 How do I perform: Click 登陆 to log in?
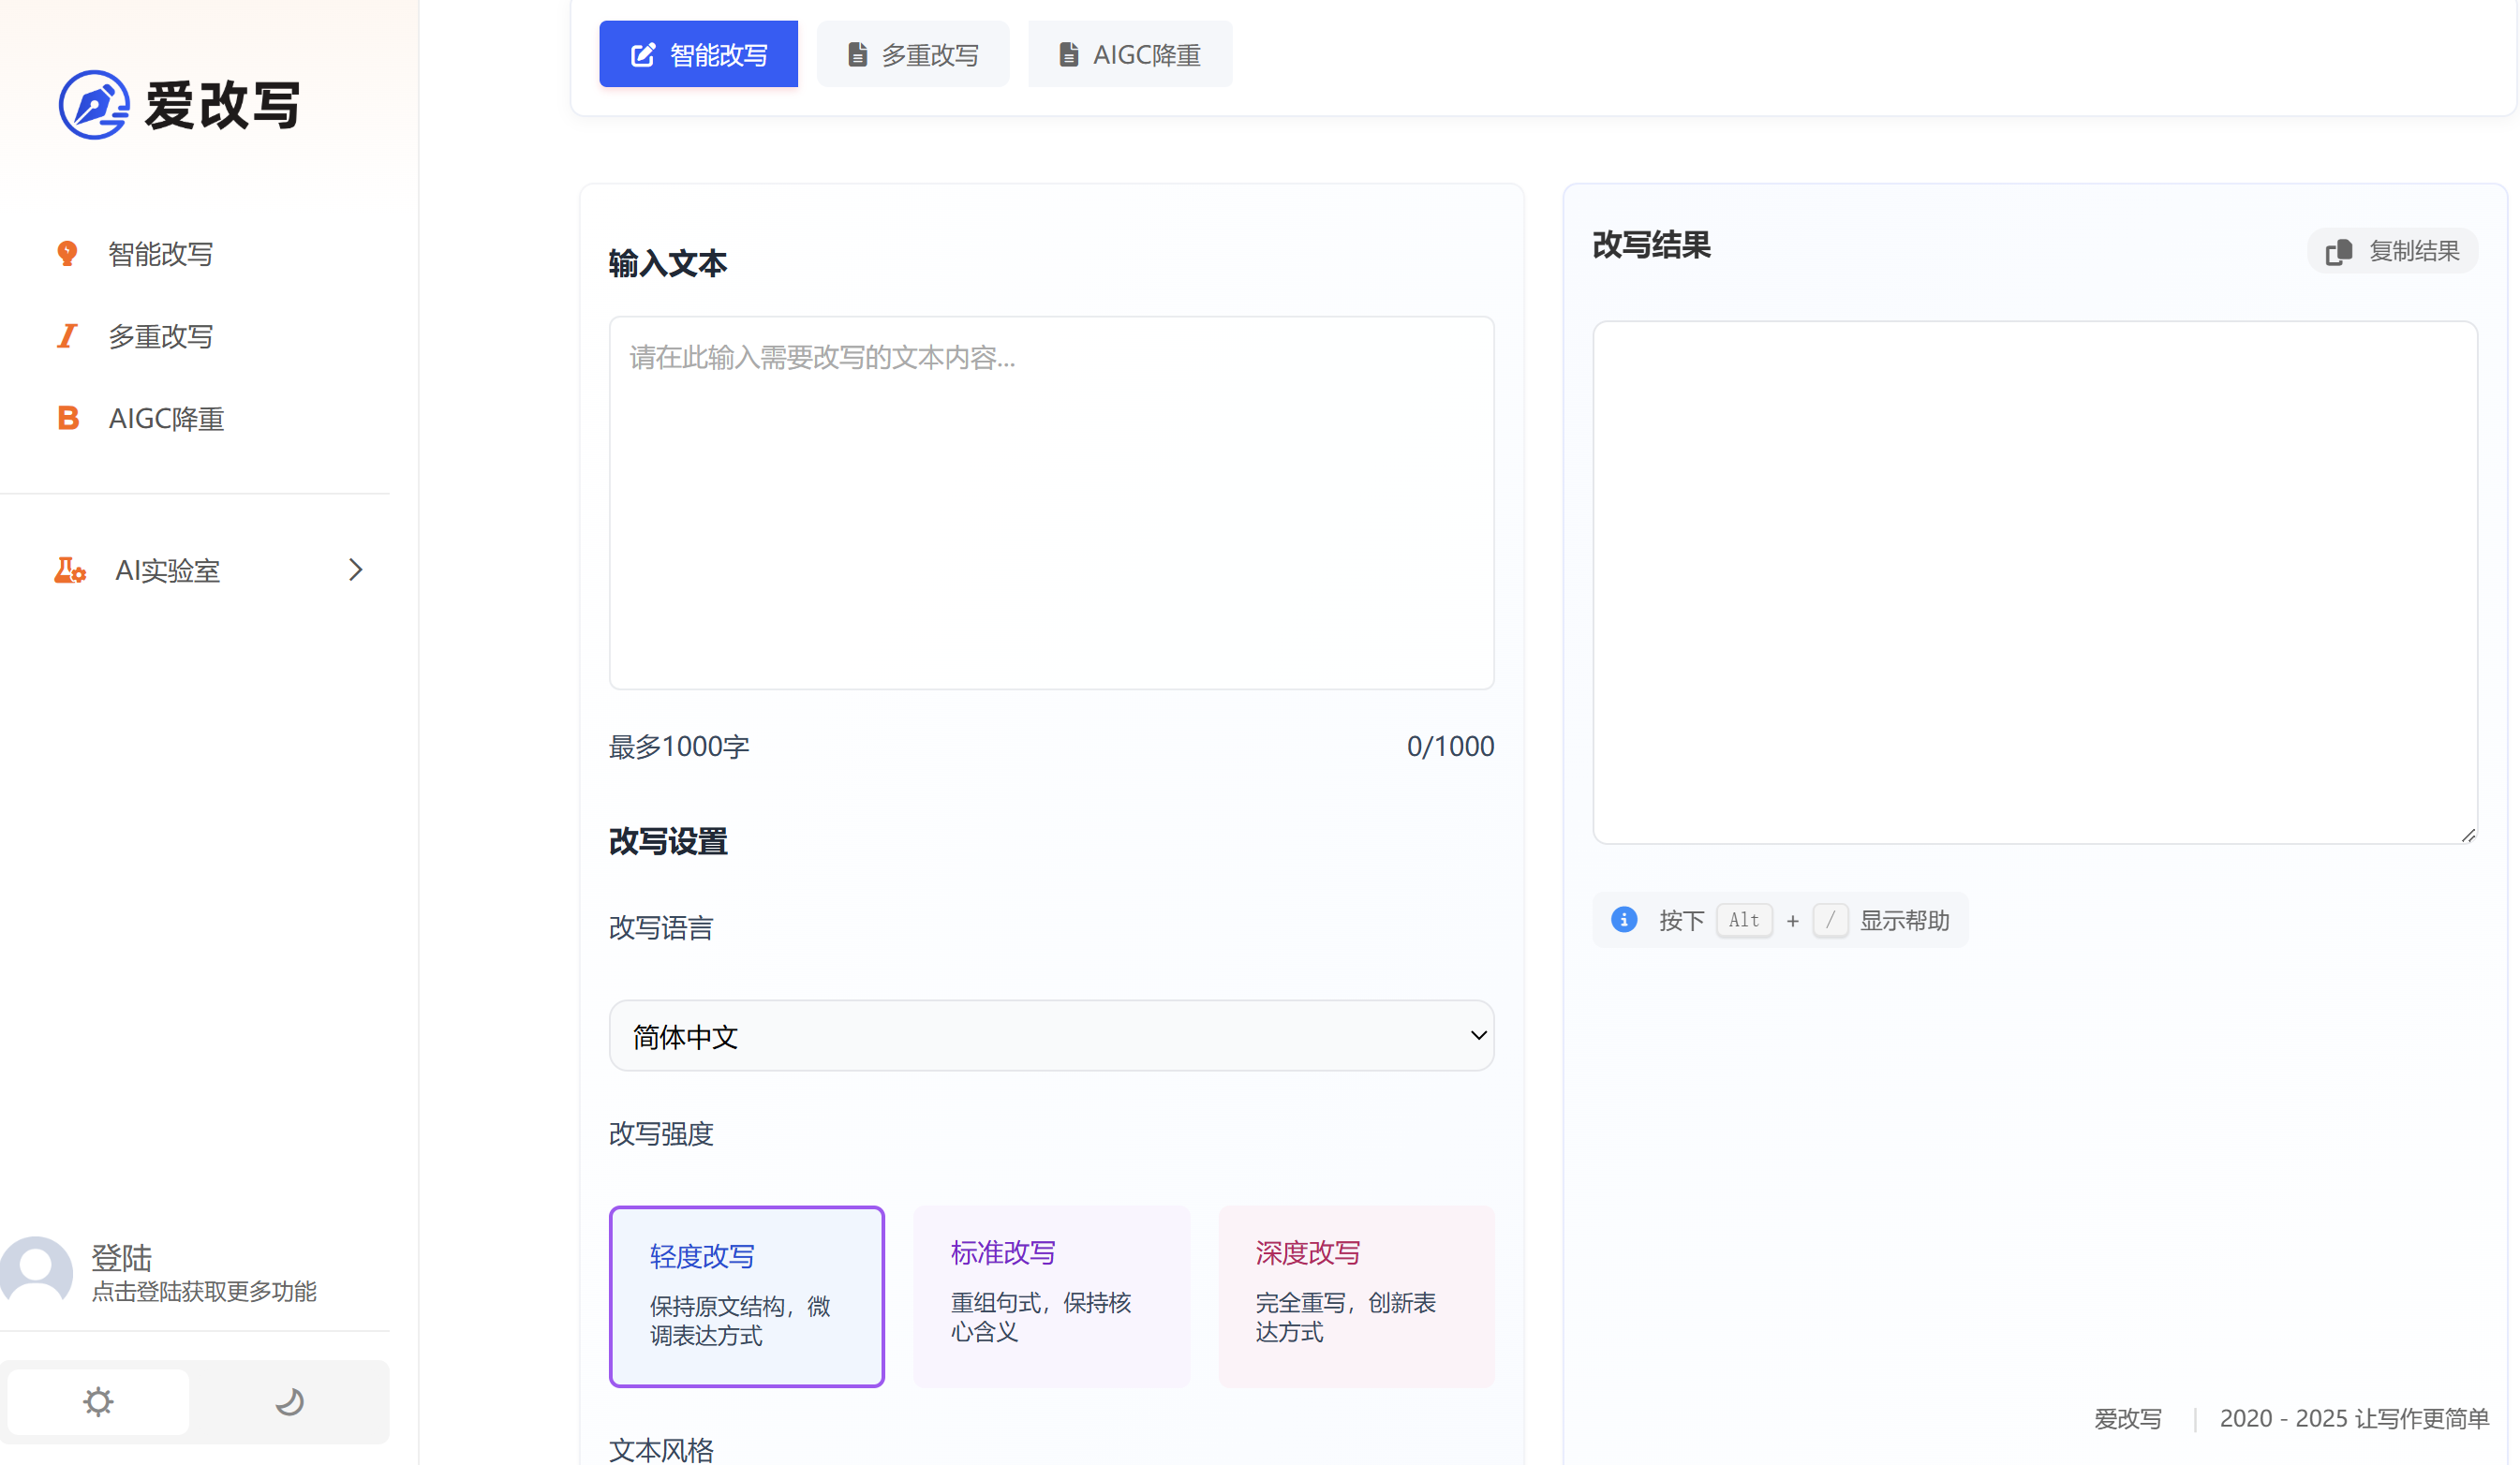click(x=121, y=1257)
